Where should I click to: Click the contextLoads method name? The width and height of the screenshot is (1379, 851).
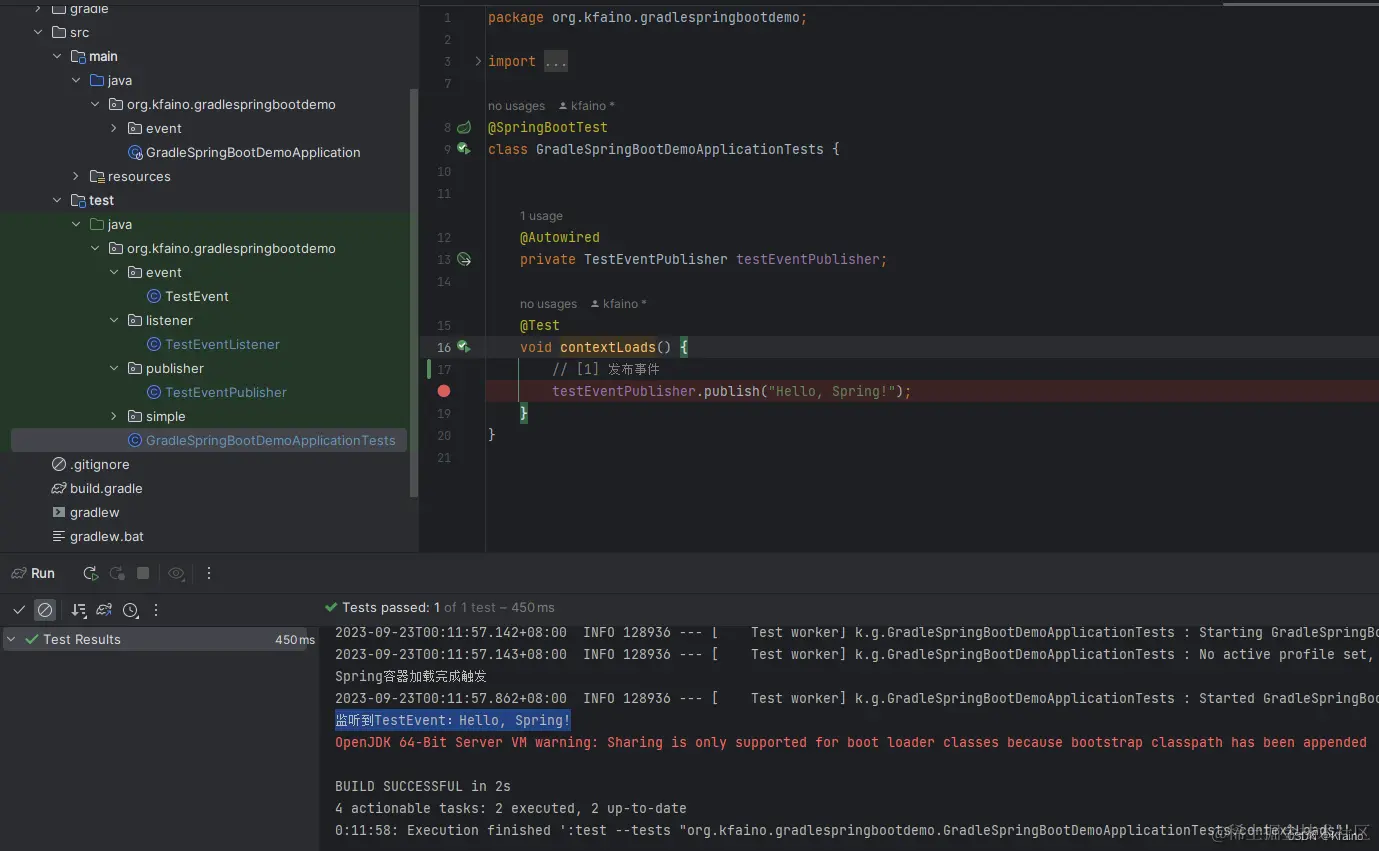pyautogui.click(x=608, y=347)
